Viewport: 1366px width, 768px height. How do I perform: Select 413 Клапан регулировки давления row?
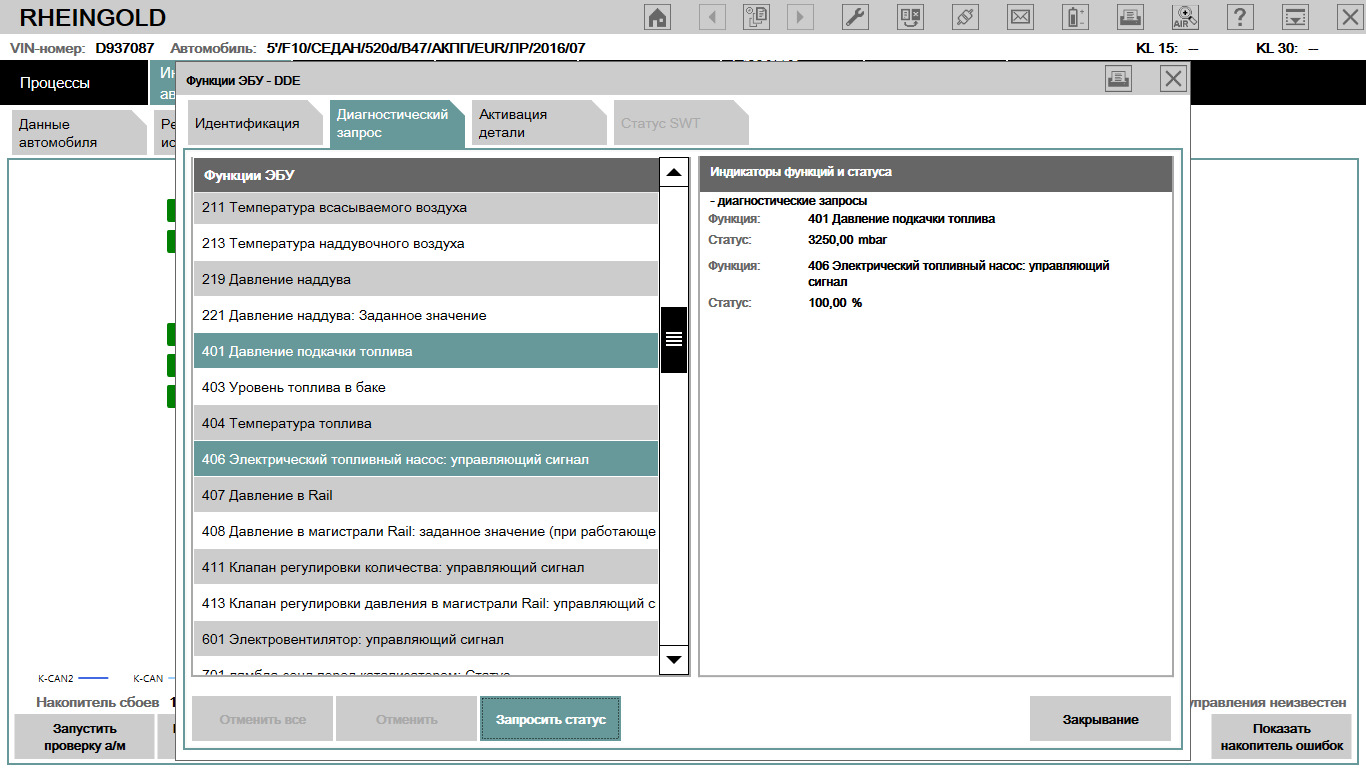426,604
